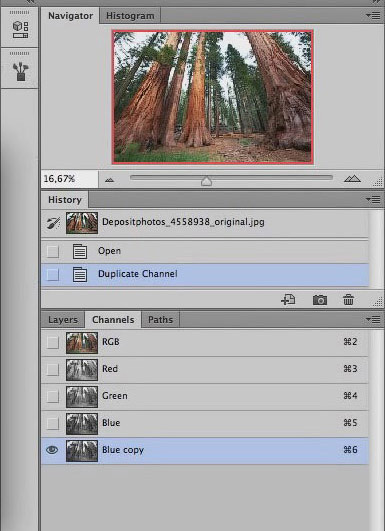Viewport: 385px width, 531px height.
Task: Show the Blue channel visibility box
Action: click(52, 423)
